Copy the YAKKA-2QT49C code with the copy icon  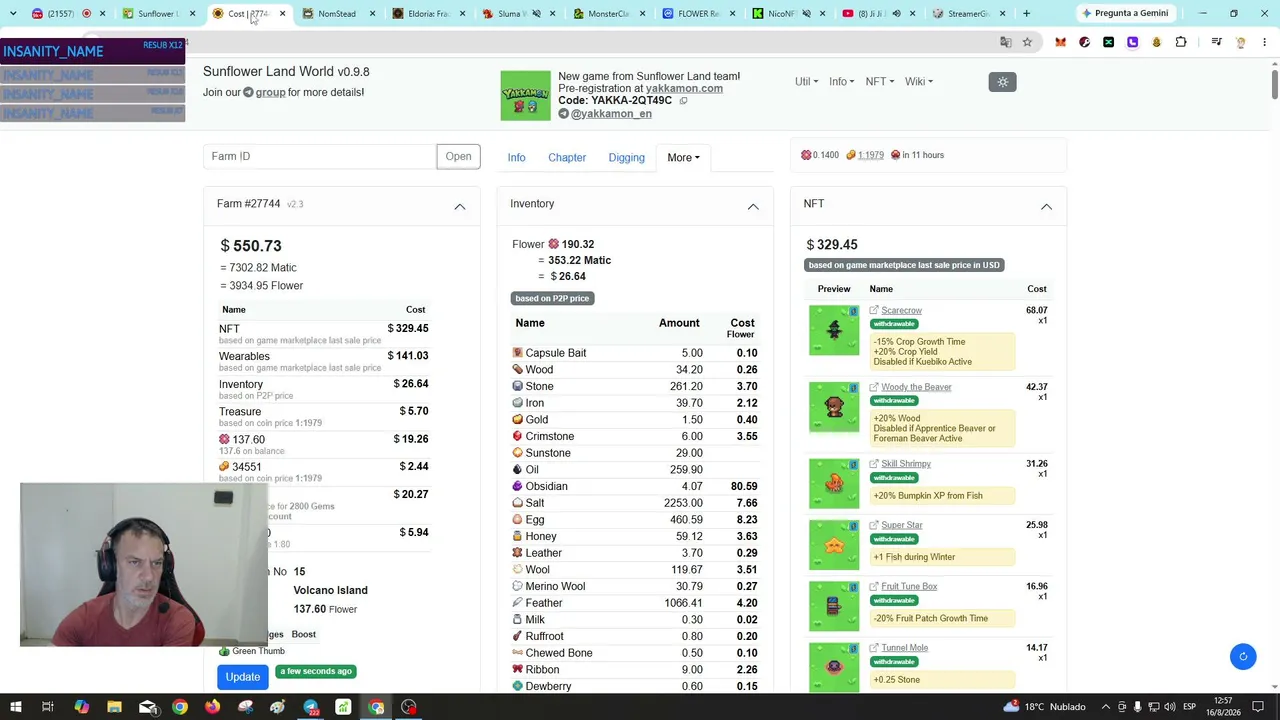[684, 101]
